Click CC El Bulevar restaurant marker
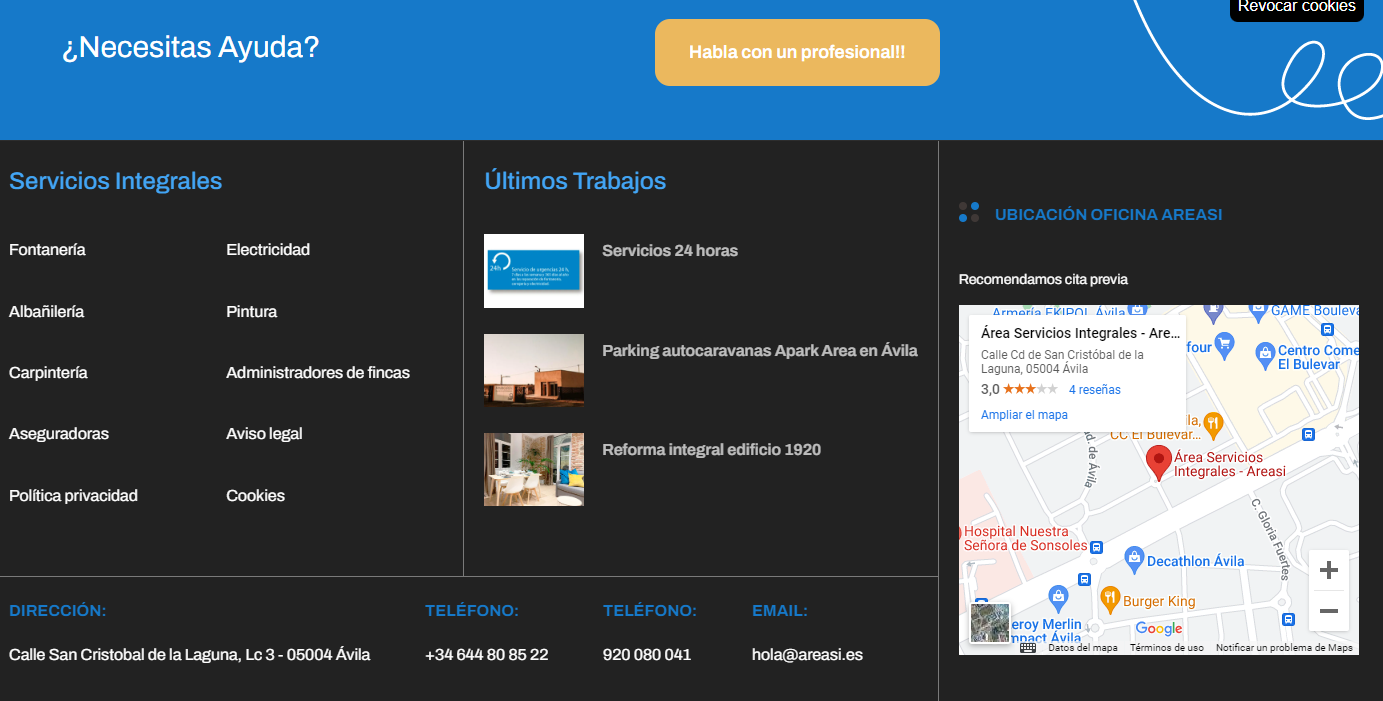Screen dimensions: 1383x701 pos(1213,424)
